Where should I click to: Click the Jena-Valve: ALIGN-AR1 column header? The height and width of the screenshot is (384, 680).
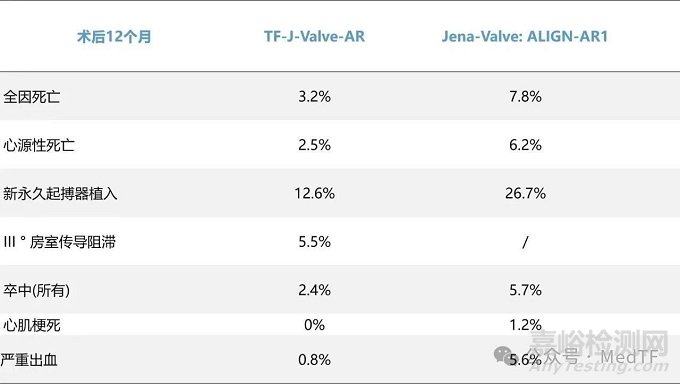coord(525,36)
